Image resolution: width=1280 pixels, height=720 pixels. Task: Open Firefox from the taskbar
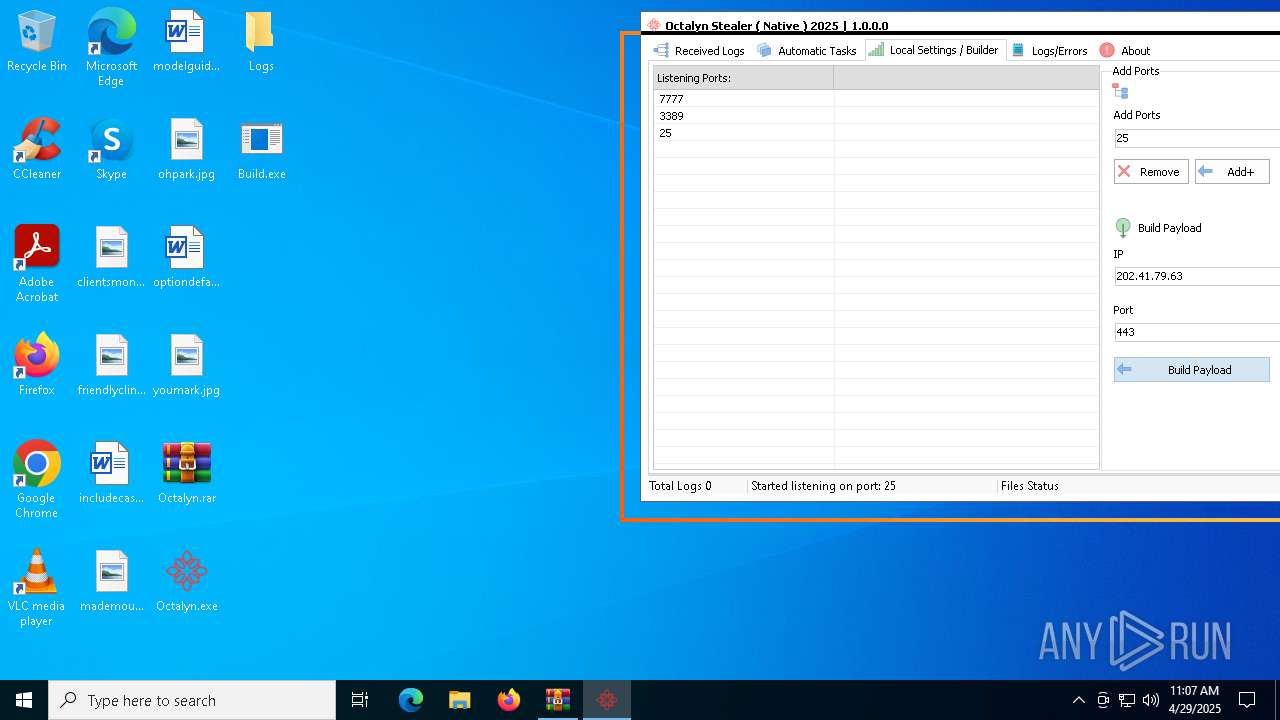[508, 700]
